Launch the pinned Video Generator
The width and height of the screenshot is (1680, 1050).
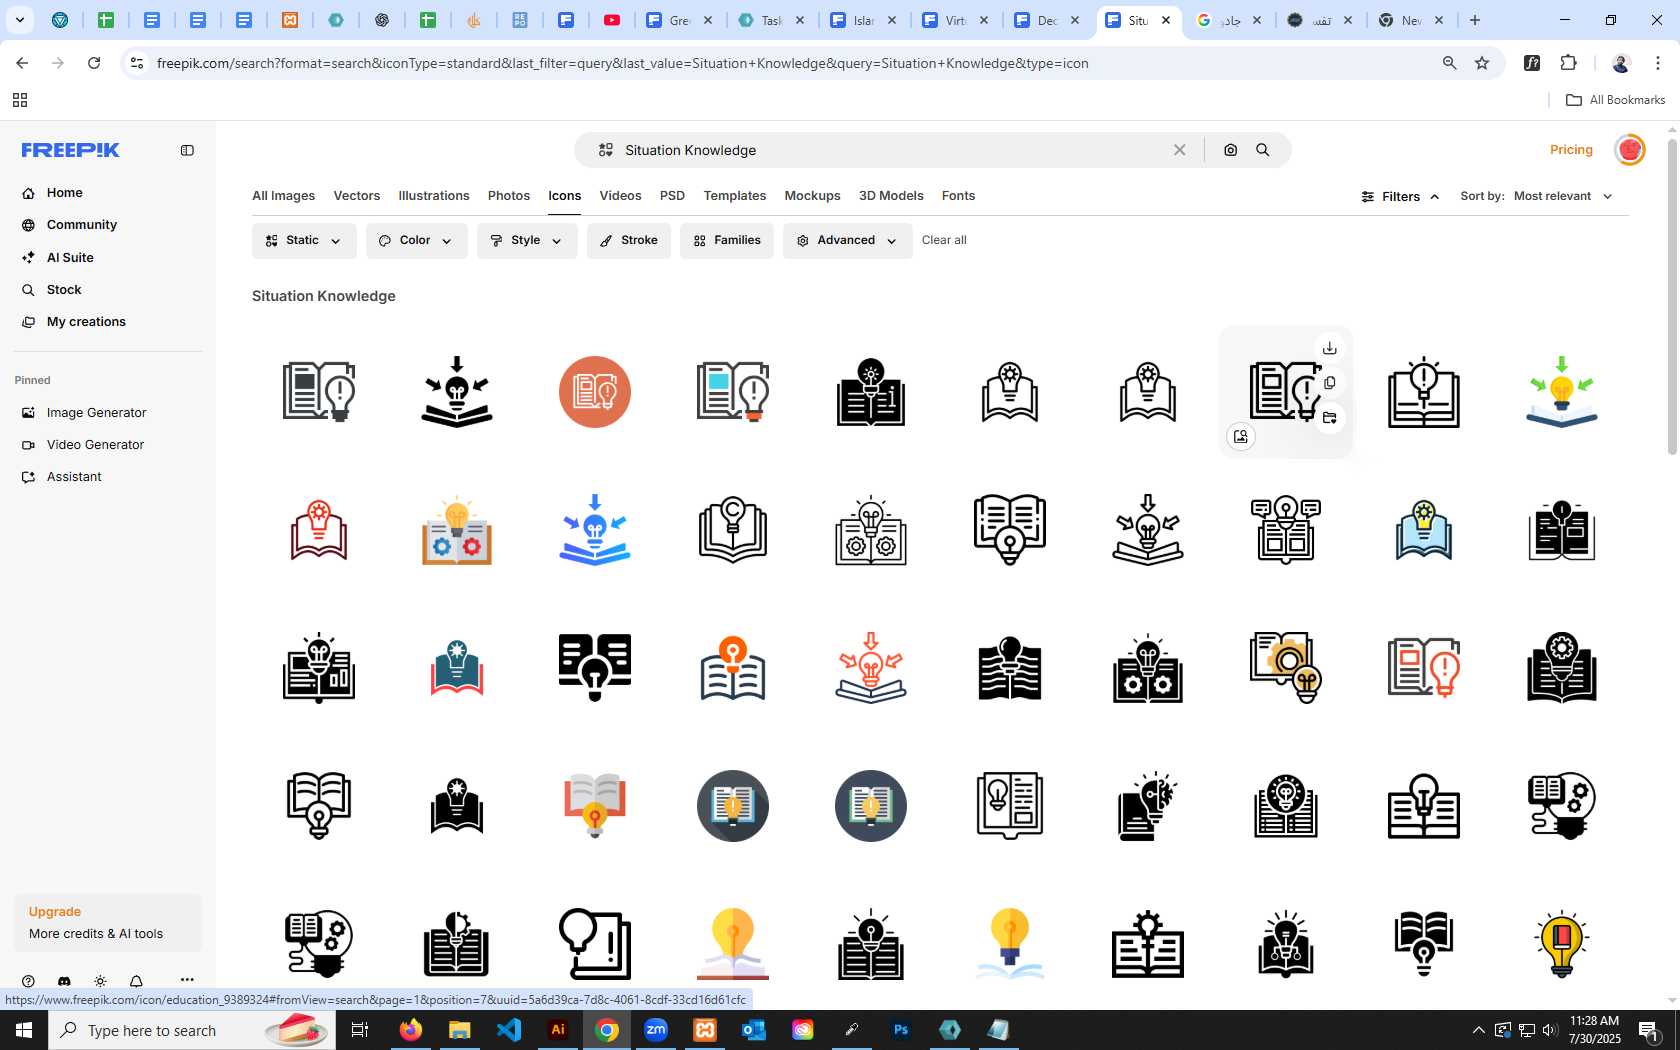(x=95, y=445)
